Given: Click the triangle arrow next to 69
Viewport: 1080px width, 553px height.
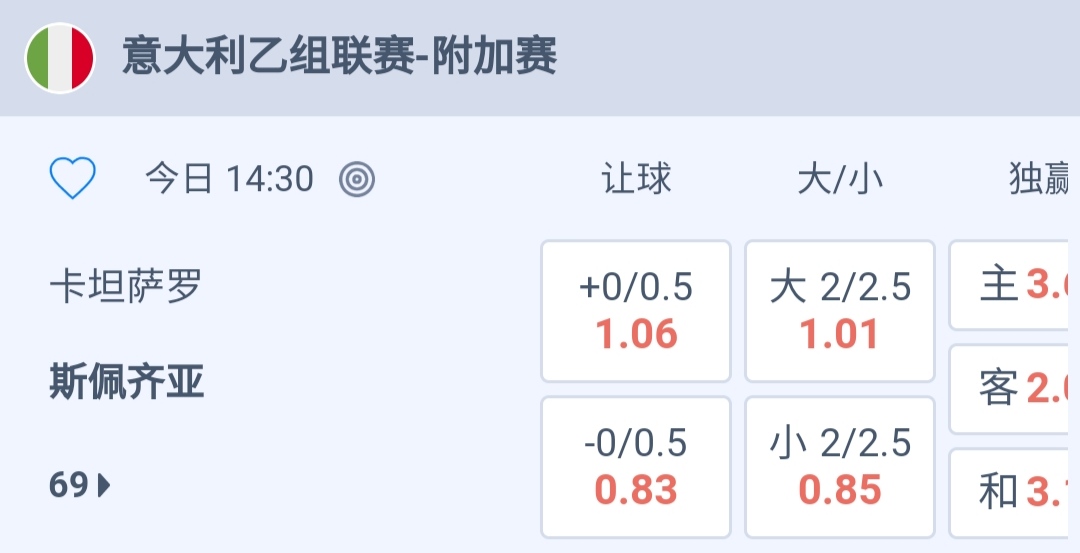Looking at the screenshot, I should tap(105, 486).
